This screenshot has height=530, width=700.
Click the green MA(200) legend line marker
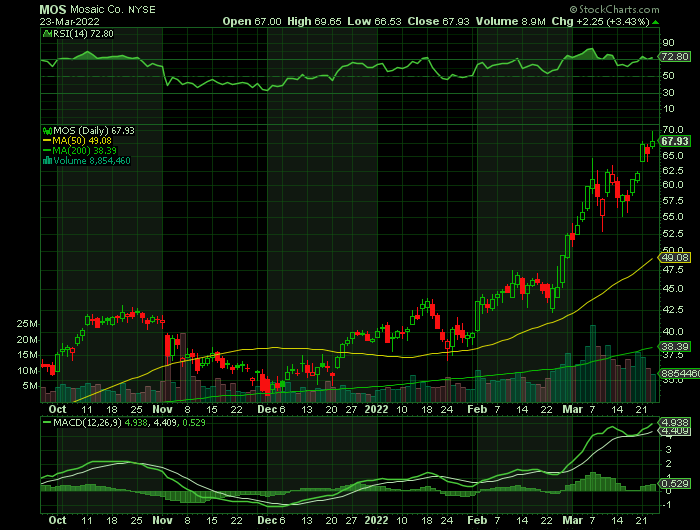click(47, 150)
